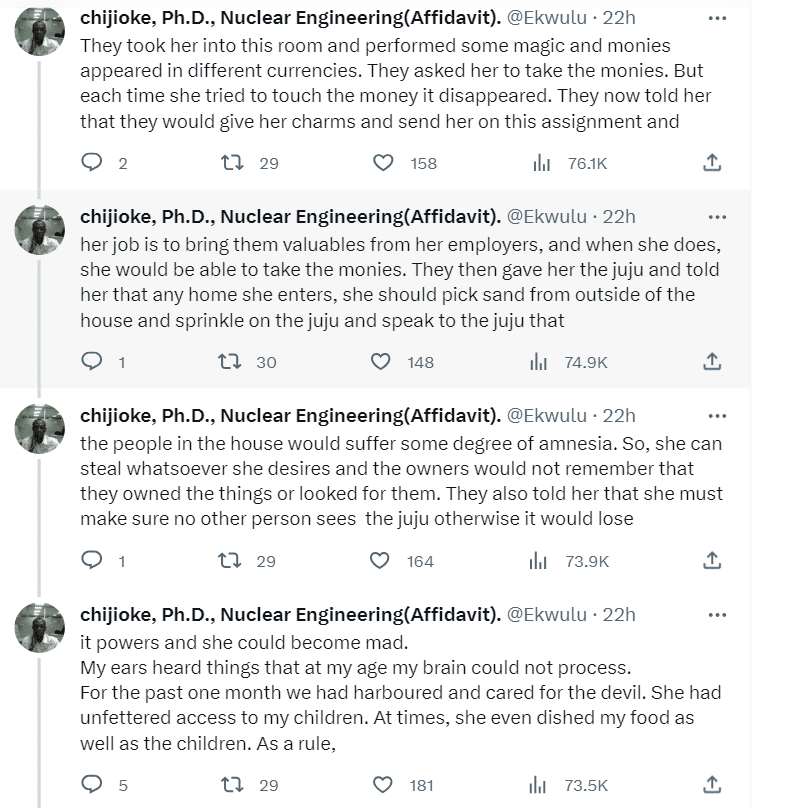Like the tweet with 164 likes
This screenshot has width=787, height=808.
380,560
